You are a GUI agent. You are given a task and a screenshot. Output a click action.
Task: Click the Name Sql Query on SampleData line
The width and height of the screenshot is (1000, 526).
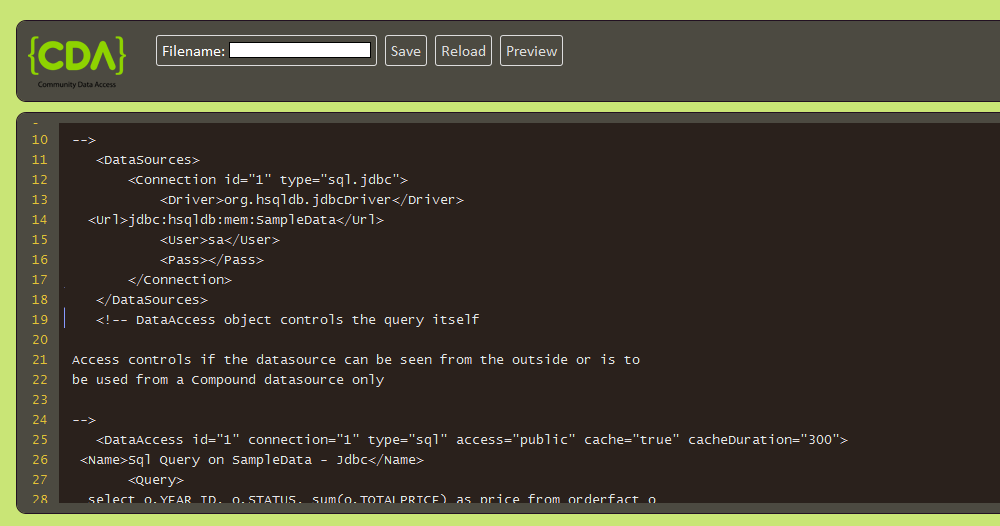point(252,460)
